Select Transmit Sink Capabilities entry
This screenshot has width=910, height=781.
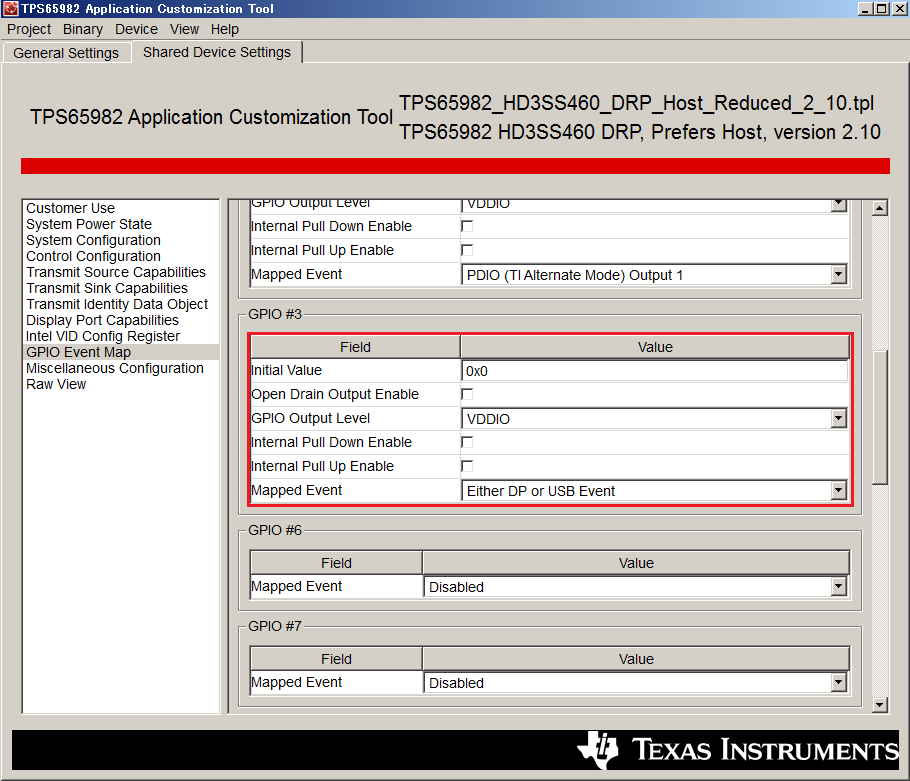107,288
